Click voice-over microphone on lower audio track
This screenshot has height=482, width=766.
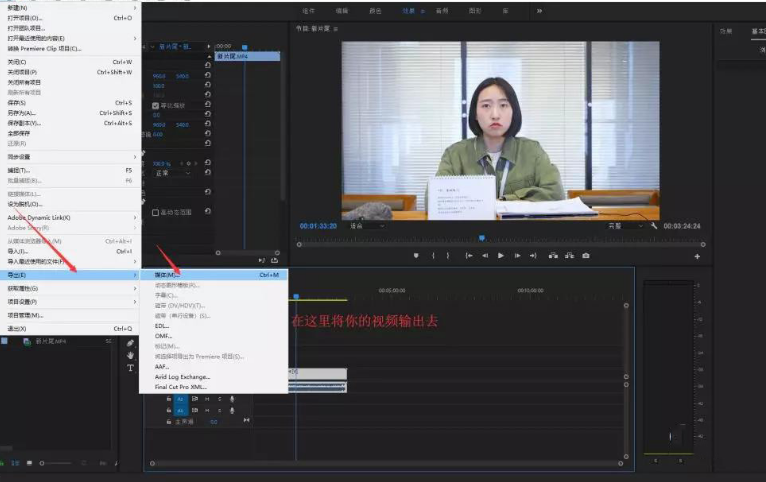click(232, 410)
